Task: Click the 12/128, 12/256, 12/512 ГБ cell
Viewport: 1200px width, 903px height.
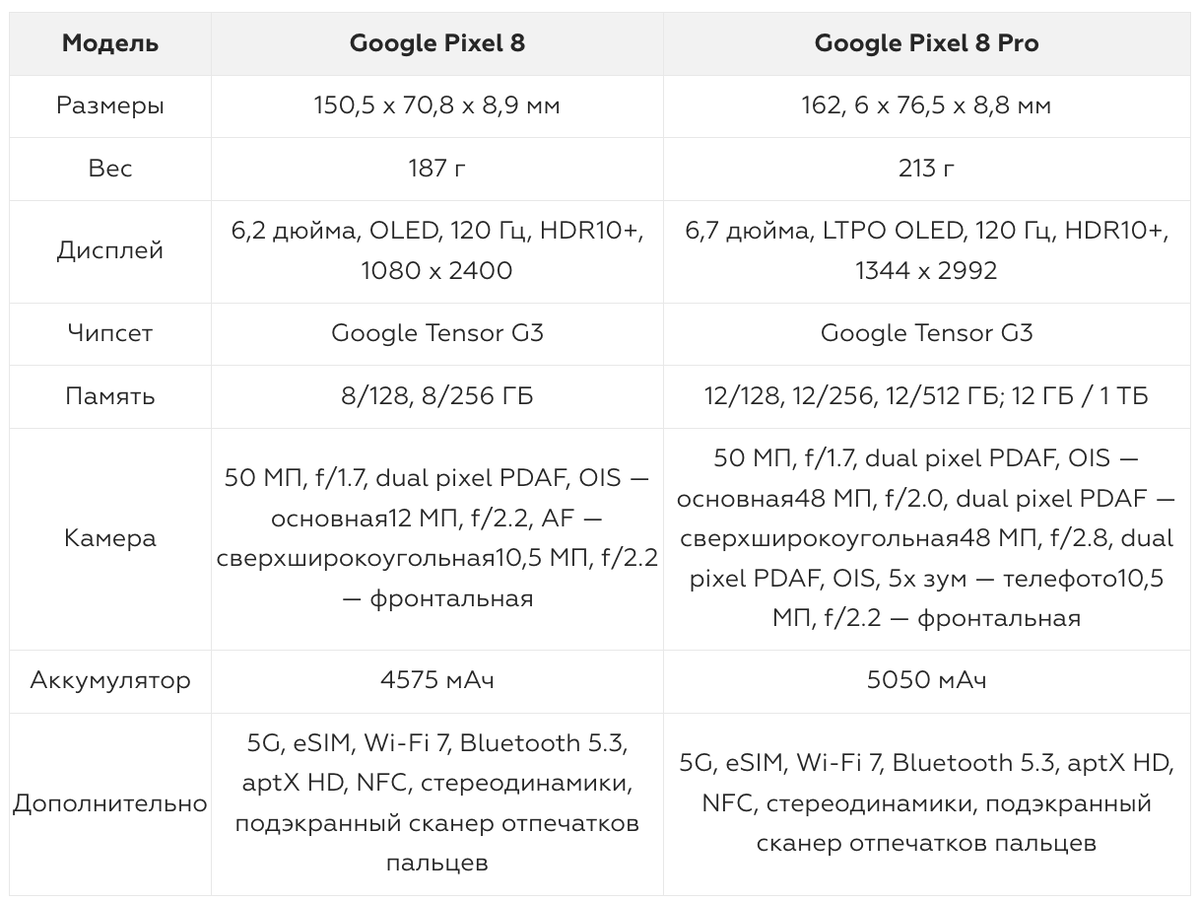Action: pyautogui.click(x=926, y=397)
